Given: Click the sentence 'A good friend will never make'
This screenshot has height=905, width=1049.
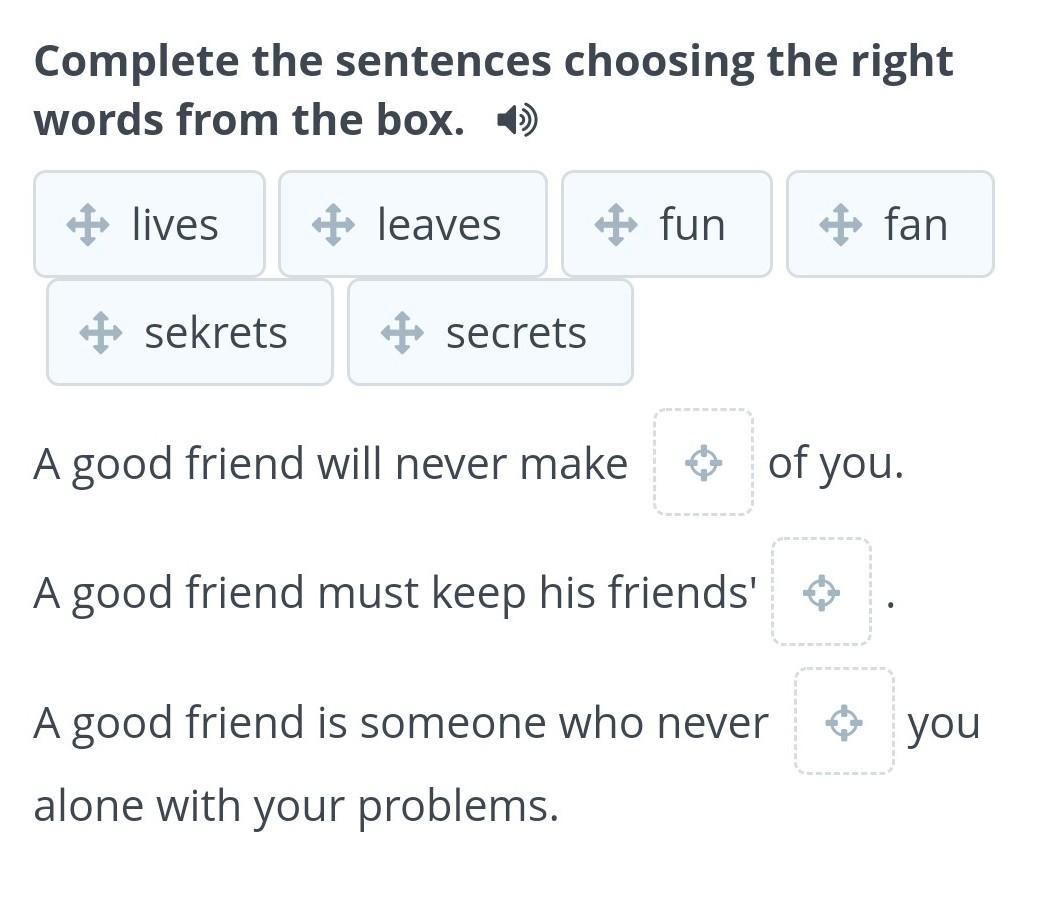Looking at the screenshot, I should (330, 464).
